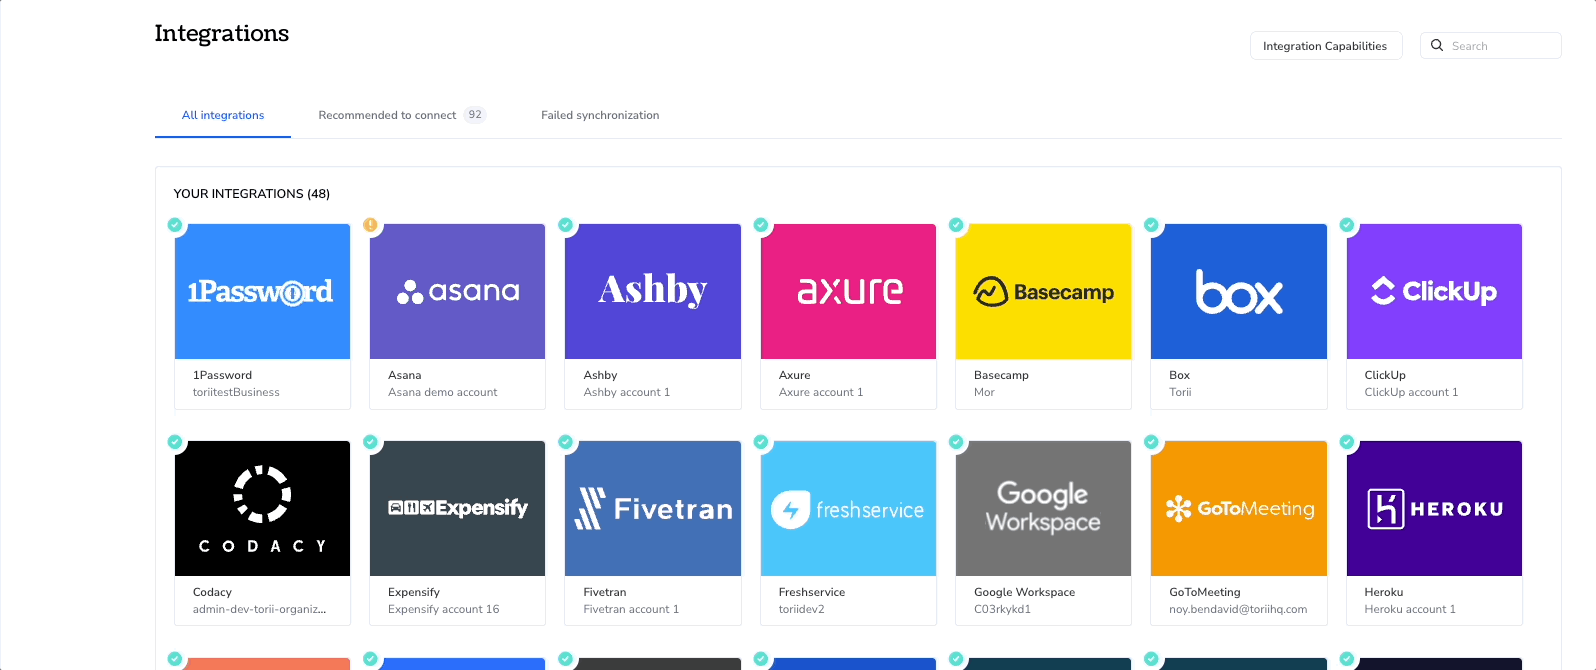Open the Heroku integration logo tile
This screenshot has height=670, width=1596.
point(1434,508)
